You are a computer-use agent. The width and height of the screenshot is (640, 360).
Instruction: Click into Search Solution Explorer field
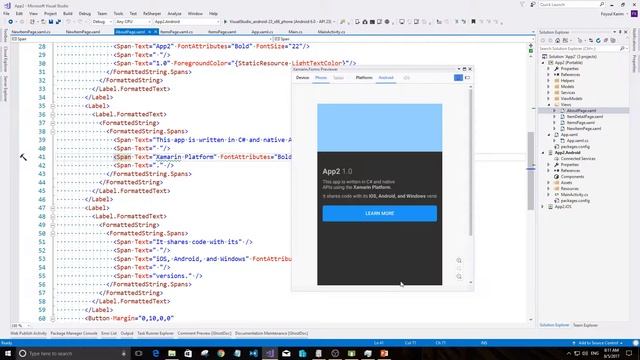[583, 49]
